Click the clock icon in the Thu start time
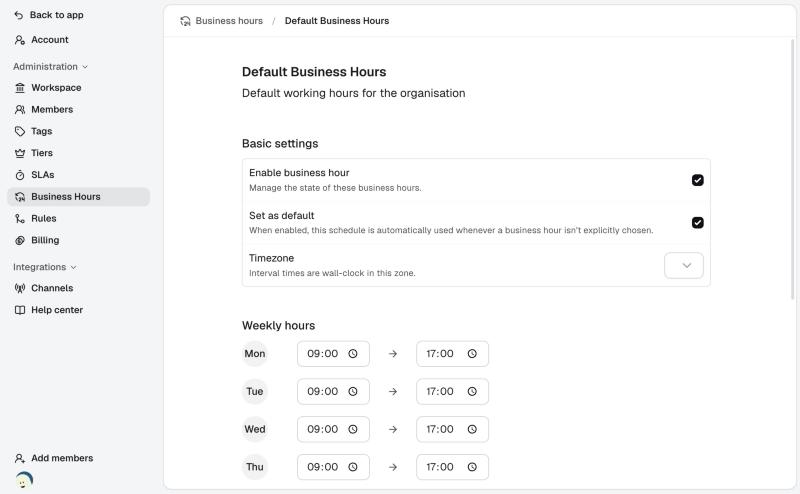The height and width of the screenshot is (494, 800). pos(353,467)
